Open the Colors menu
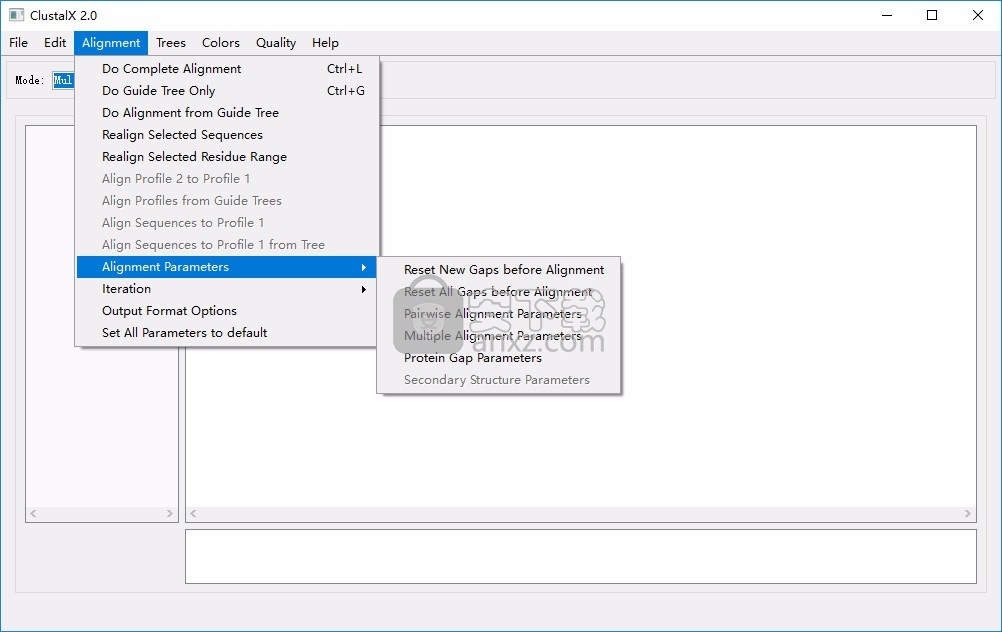The height and width of the screenshot is (632, 1002). 220,43
